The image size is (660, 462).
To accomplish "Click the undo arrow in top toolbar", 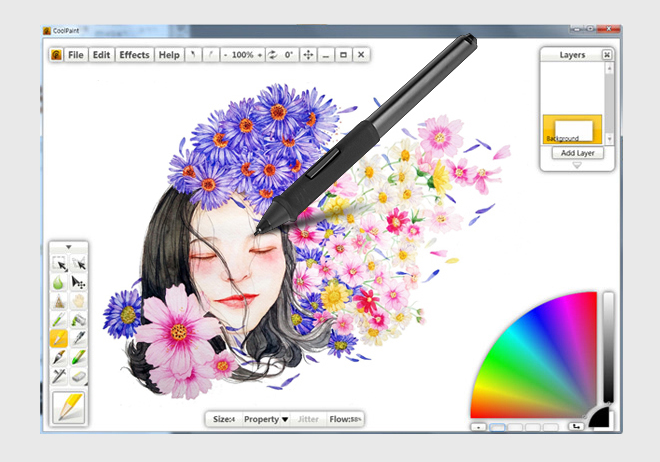I will [x=194, y=55].
